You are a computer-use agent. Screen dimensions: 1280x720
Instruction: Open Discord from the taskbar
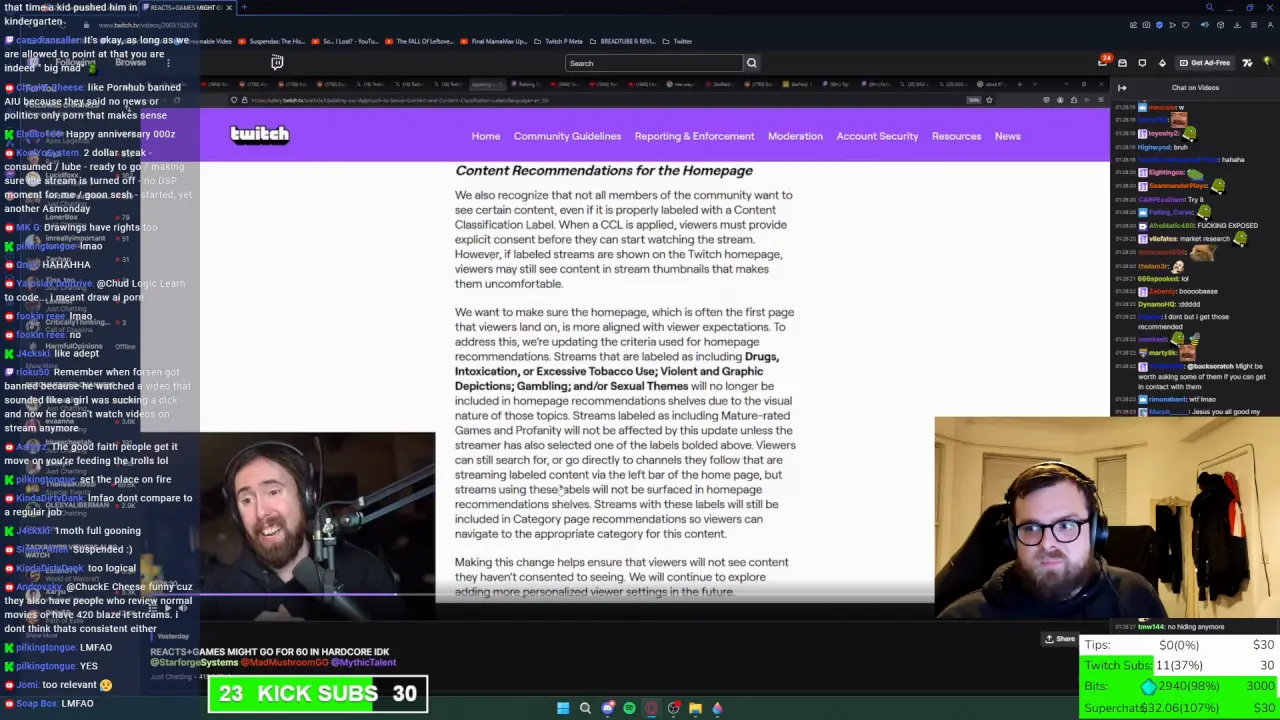607,708
